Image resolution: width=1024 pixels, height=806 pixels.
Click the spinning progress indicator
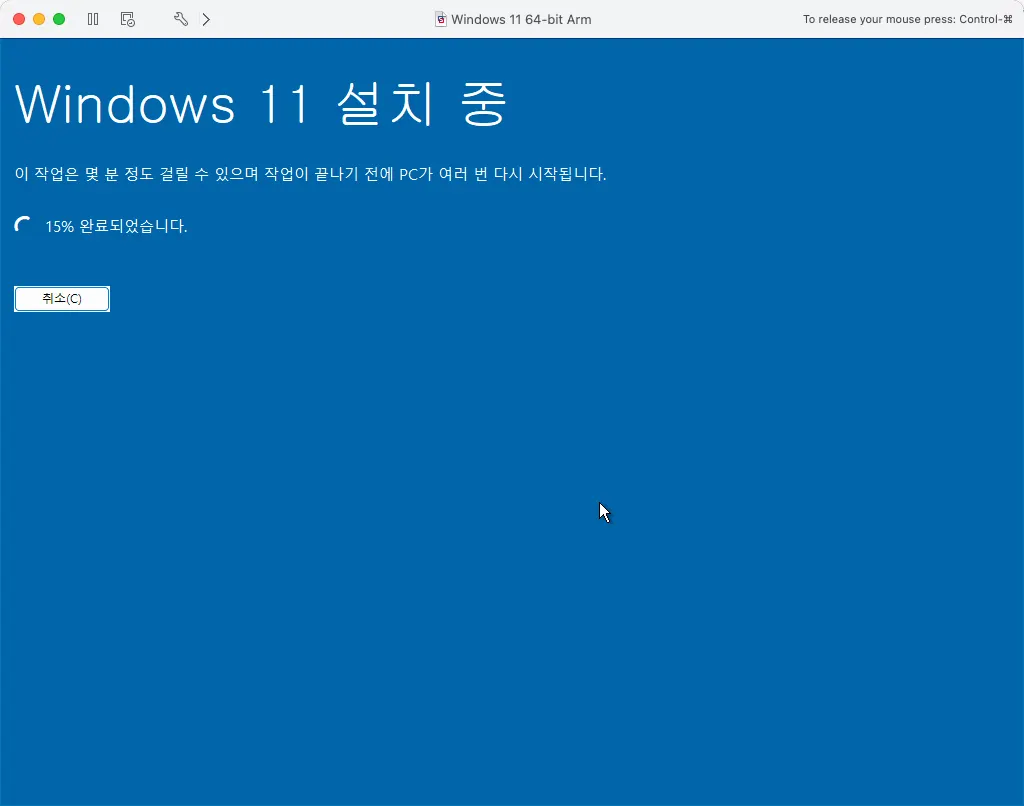24,226
